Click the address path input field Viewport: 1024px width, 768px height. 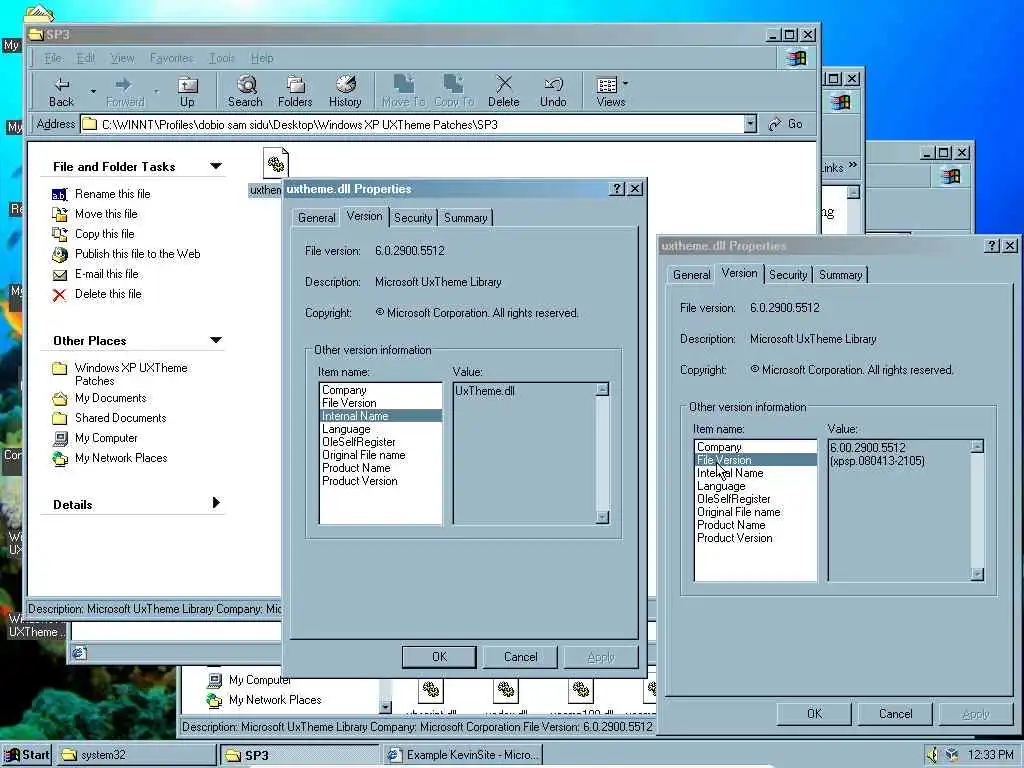tap(418, 124)
